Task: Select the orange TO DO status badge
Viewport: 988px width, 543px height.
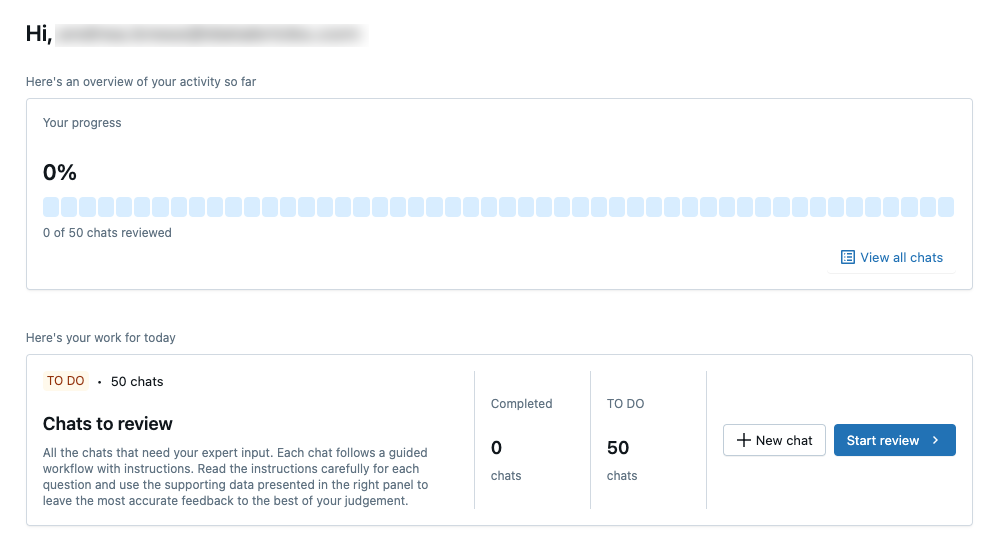Action: pos(66,381)
